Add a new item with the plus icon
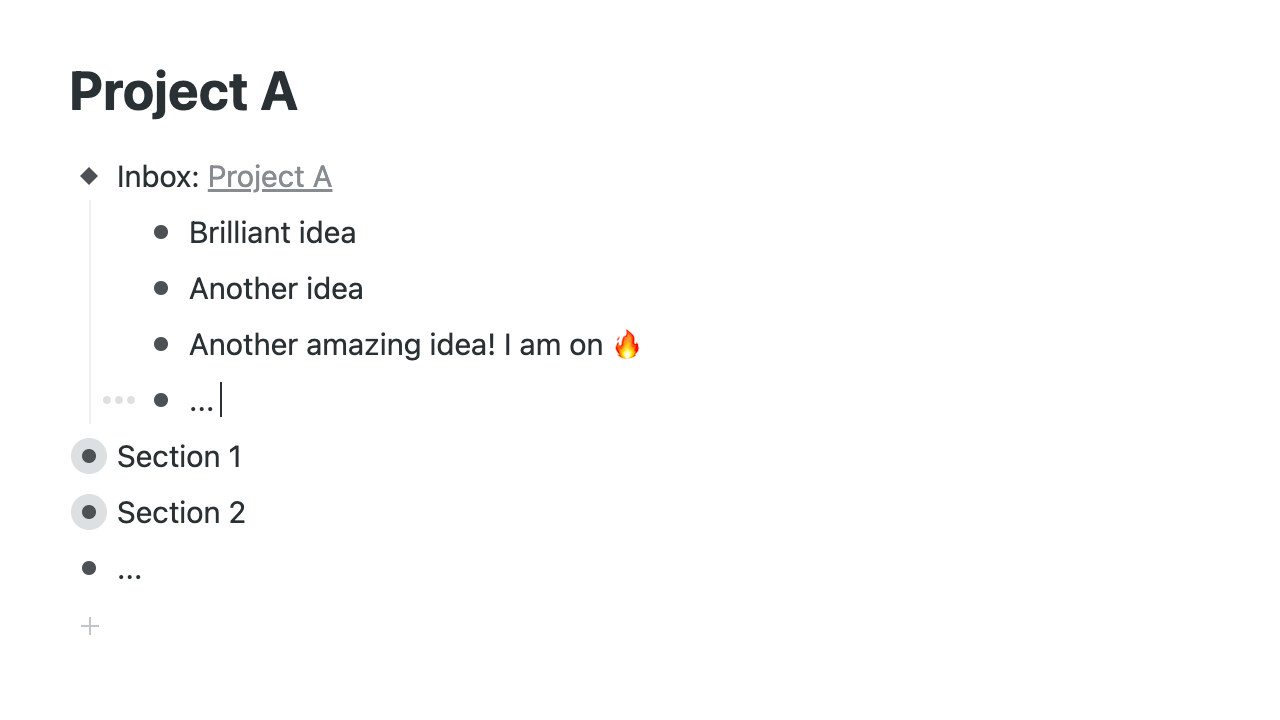The height and width of the screenshot is (720, 1280). pyautogui.click(x=90, y=626)
